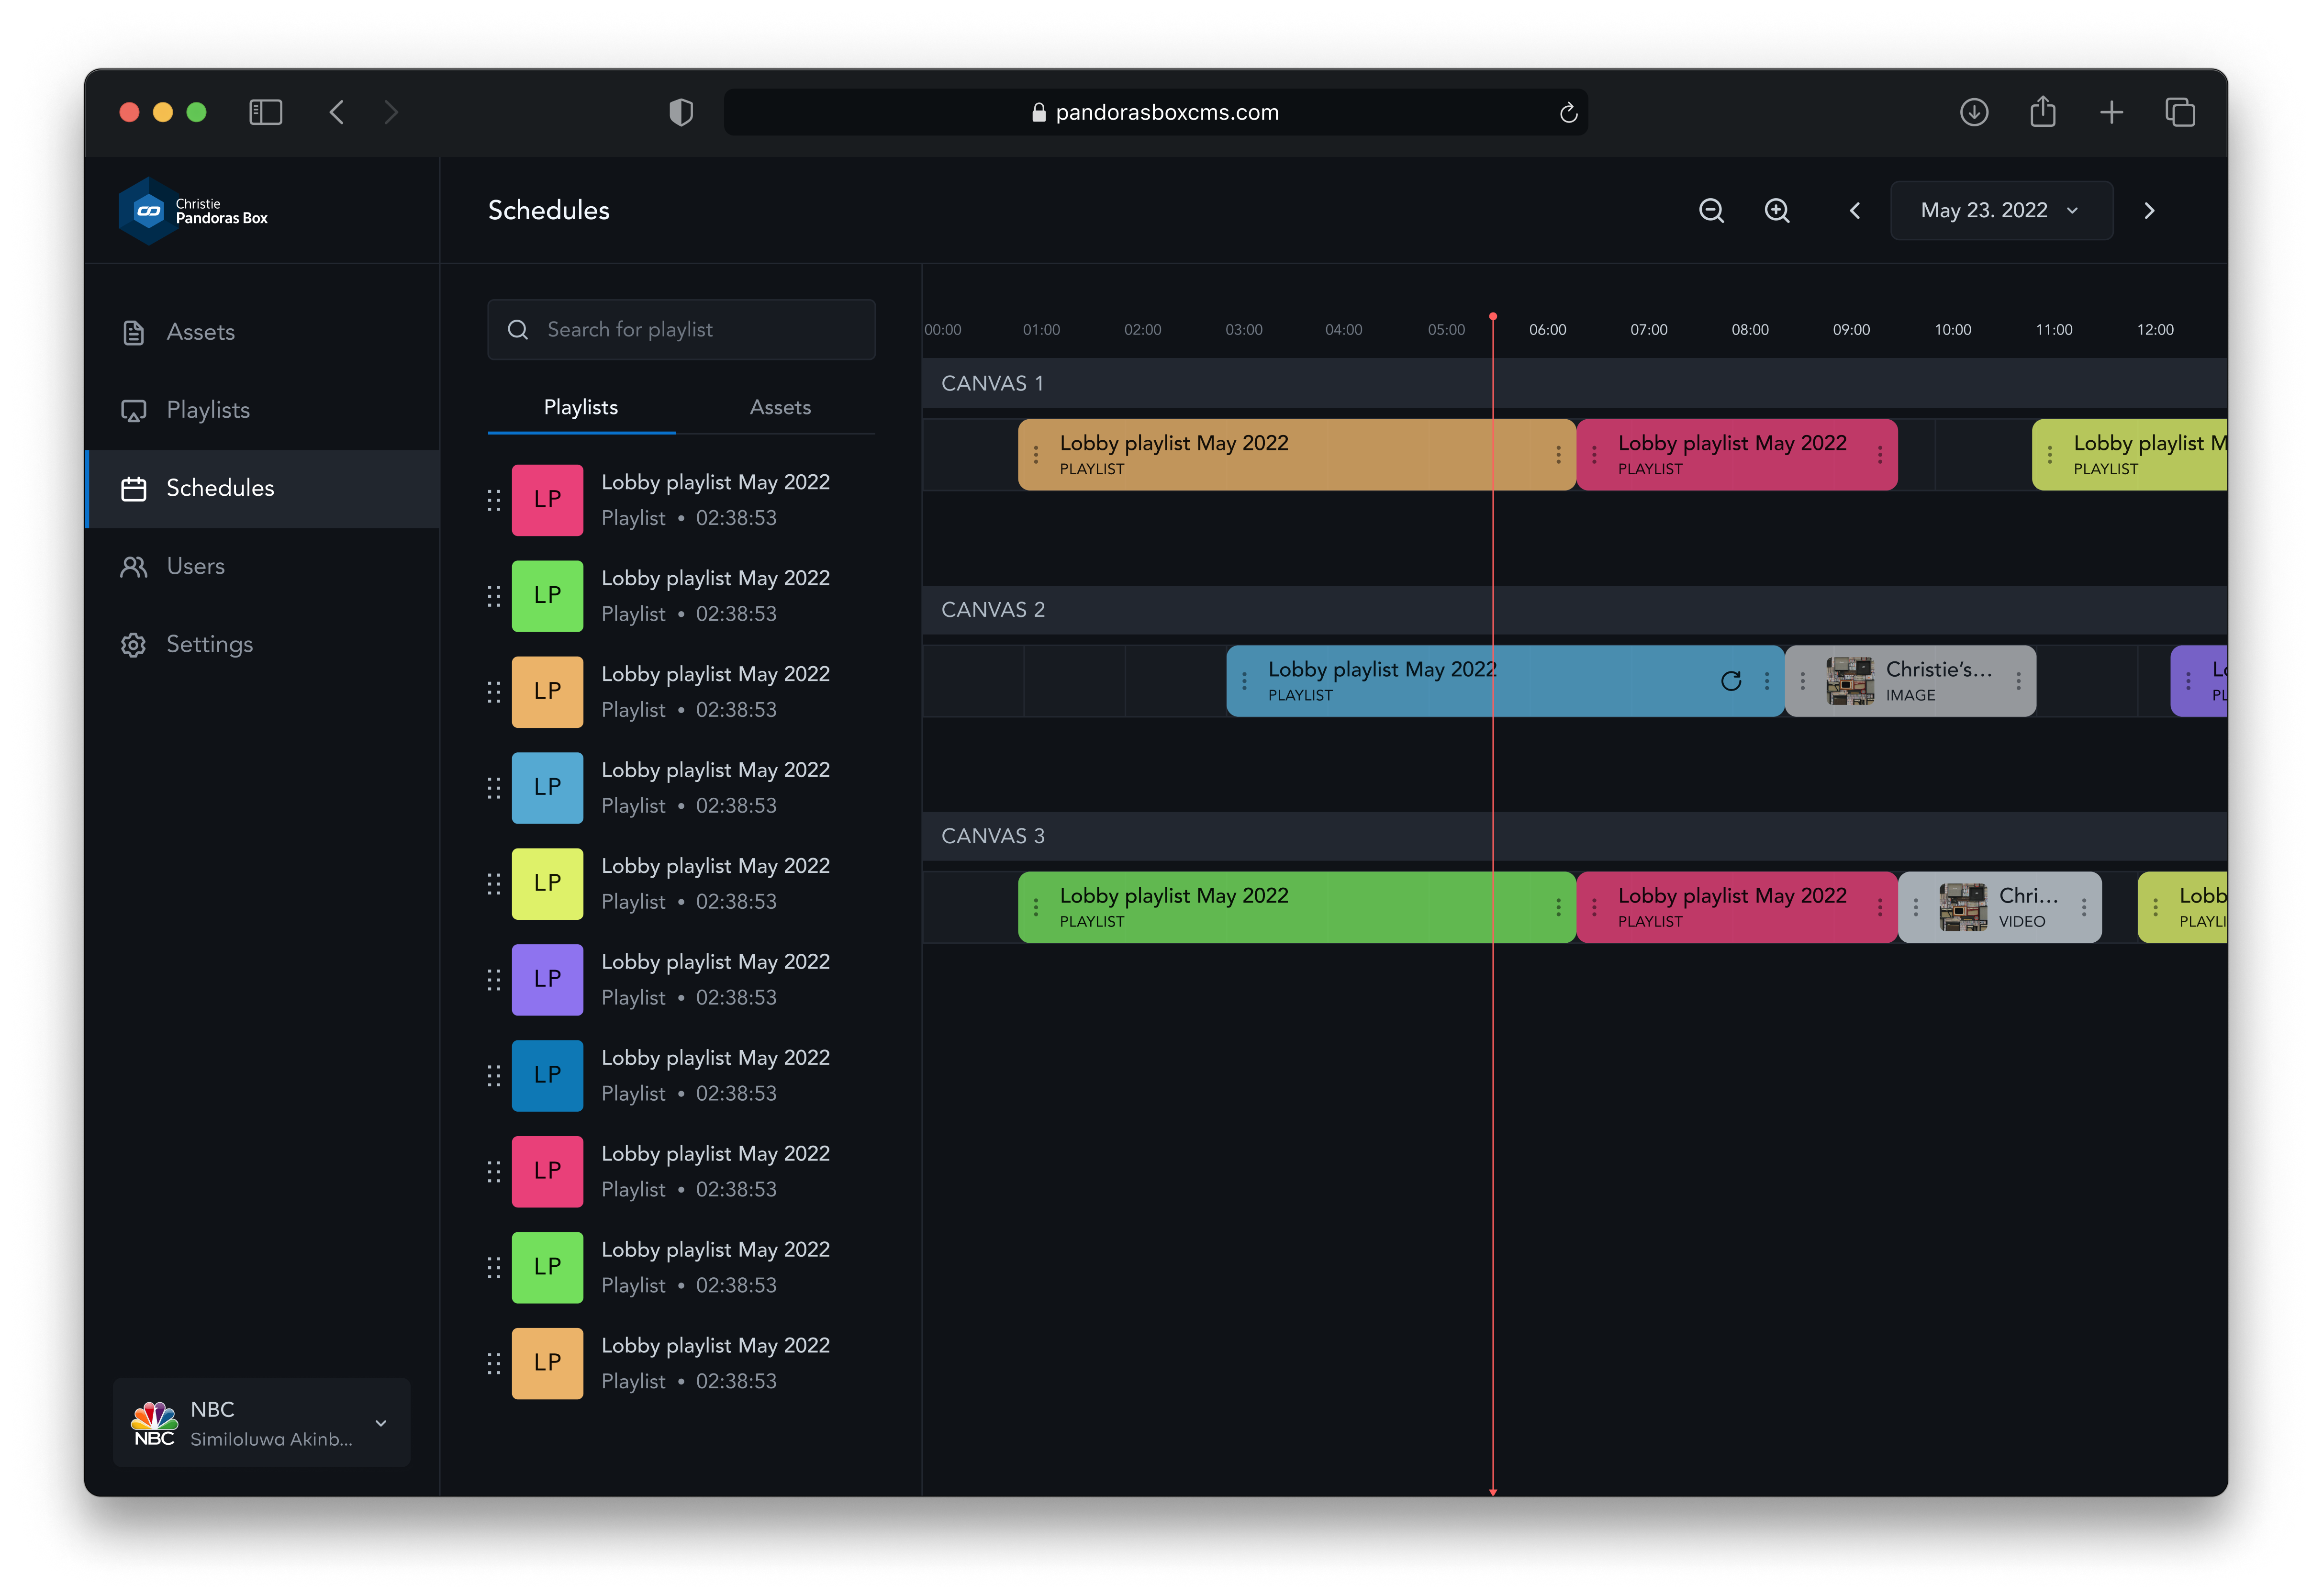The width and height of the screenshot is (2312, 1596).
Task: Click repeat icon on blue Canvas 2 playlist
Action: (x=1731, y=681)
